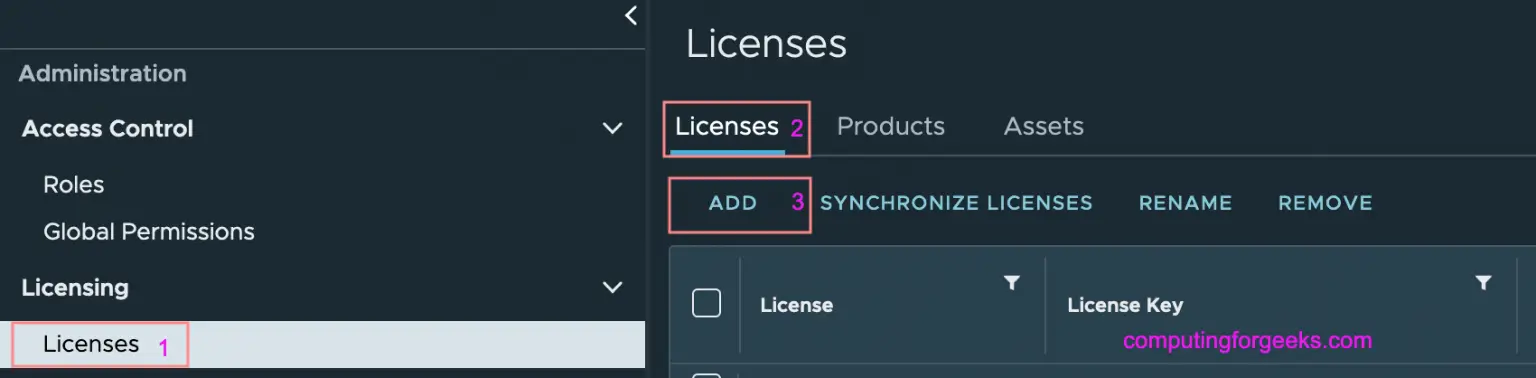The width and height of the screenshot is (1536, 378).
Task: Click the Access Control heading label
Action: [x=108, y=129]
